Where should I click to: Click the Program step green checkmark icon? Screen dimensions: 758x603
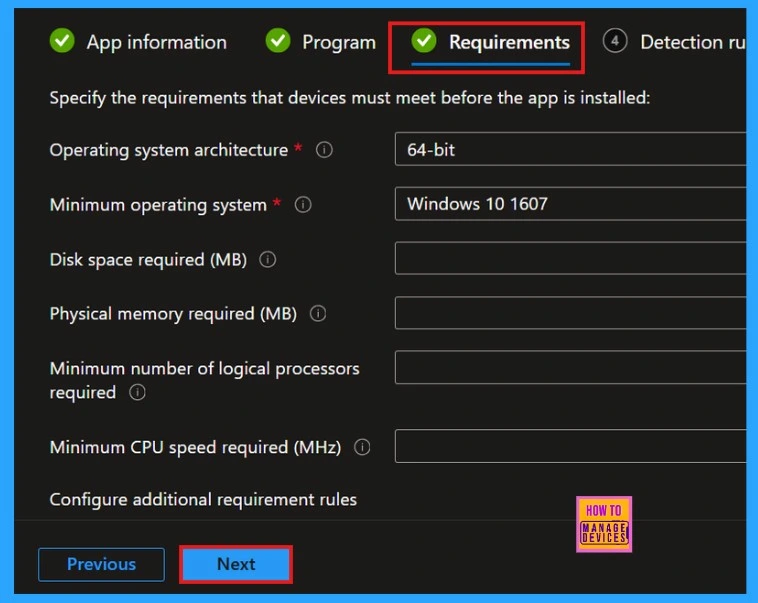(x=278, y=41)
